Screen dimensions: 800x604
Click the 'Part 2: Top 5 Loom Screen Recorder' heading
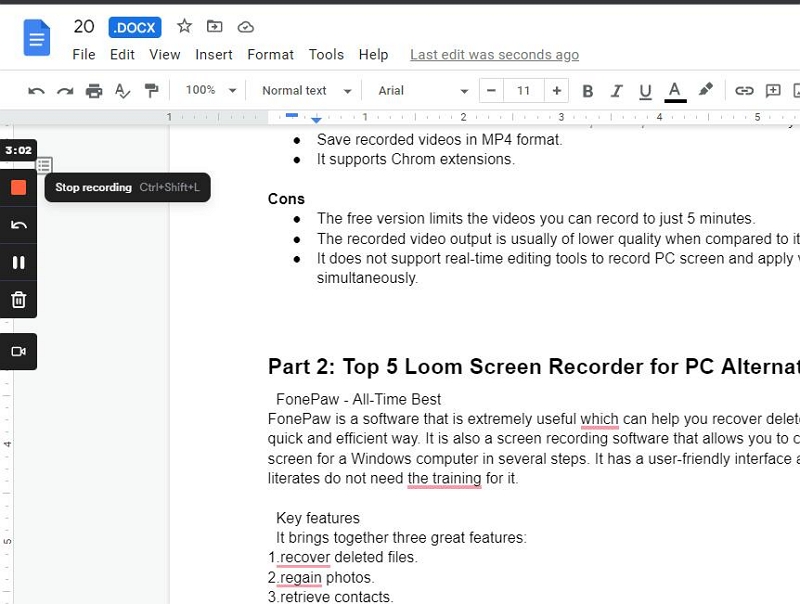pyautogui.click(x=534, y=367)
